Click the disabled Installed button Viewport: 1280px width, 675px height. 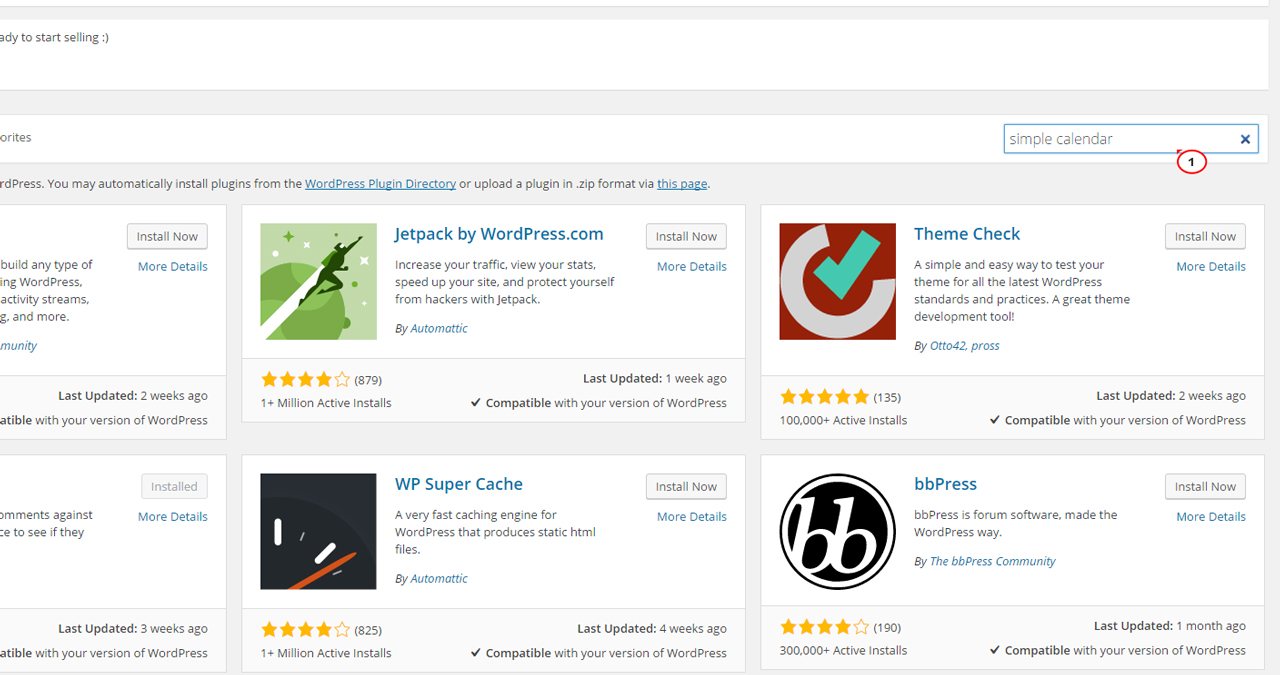pos(174,487)
